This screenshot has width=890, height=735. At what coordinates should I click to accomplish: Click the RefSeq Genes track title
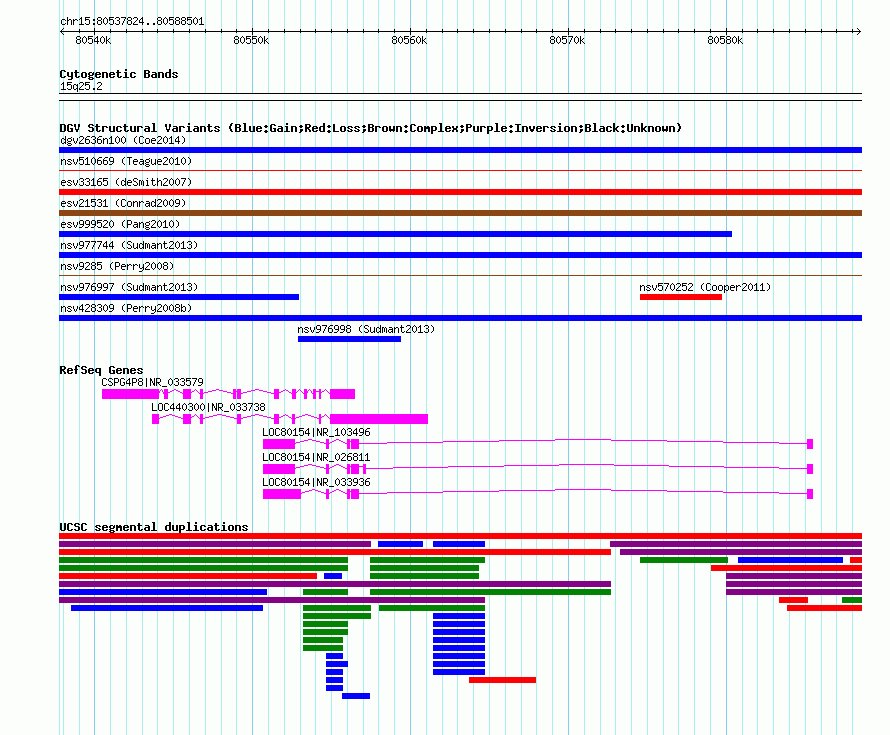(x=101, y=370)
